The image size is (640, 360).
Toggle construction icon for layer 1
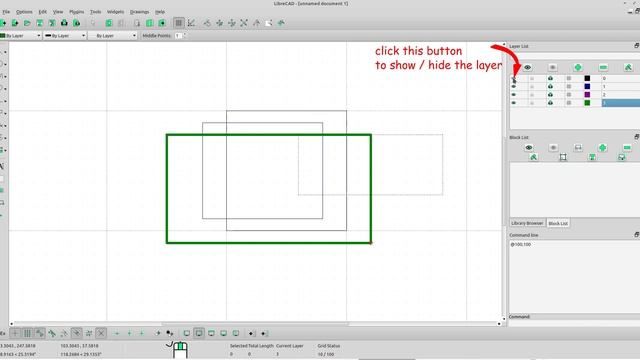coord(569,87)
